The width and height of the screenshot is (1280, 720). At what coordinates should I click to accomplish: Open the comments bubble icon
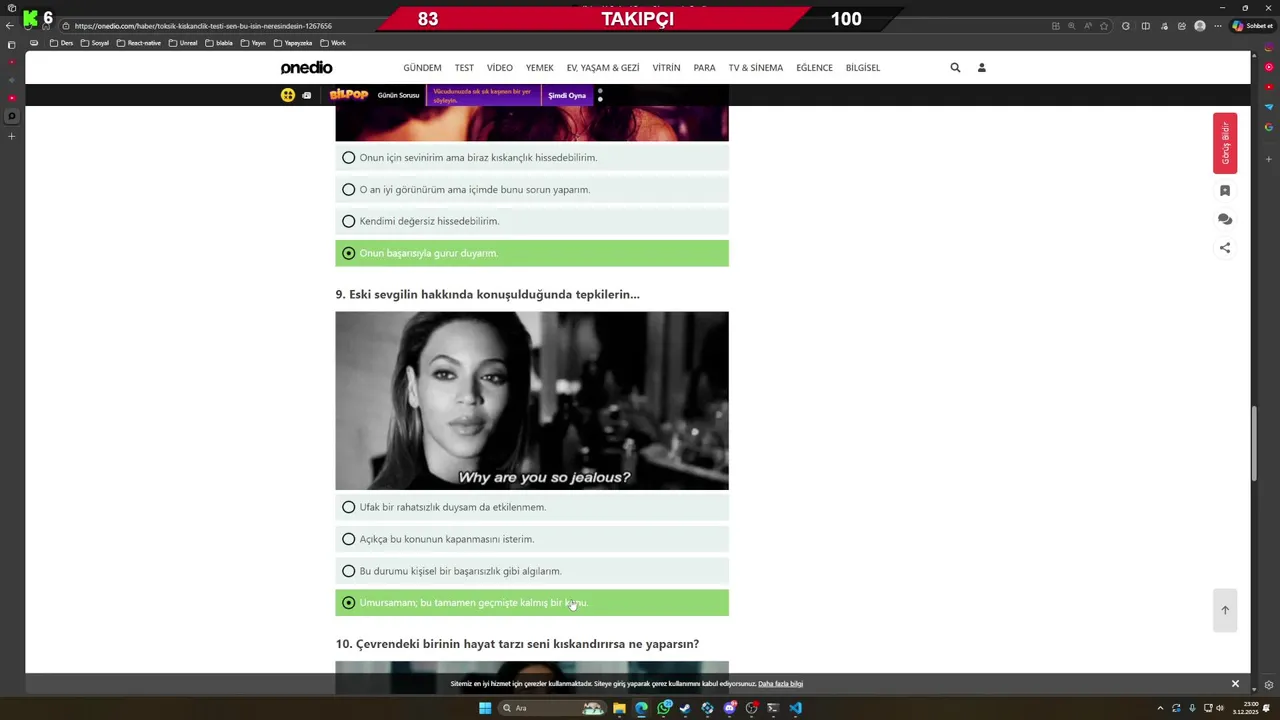1225,219
